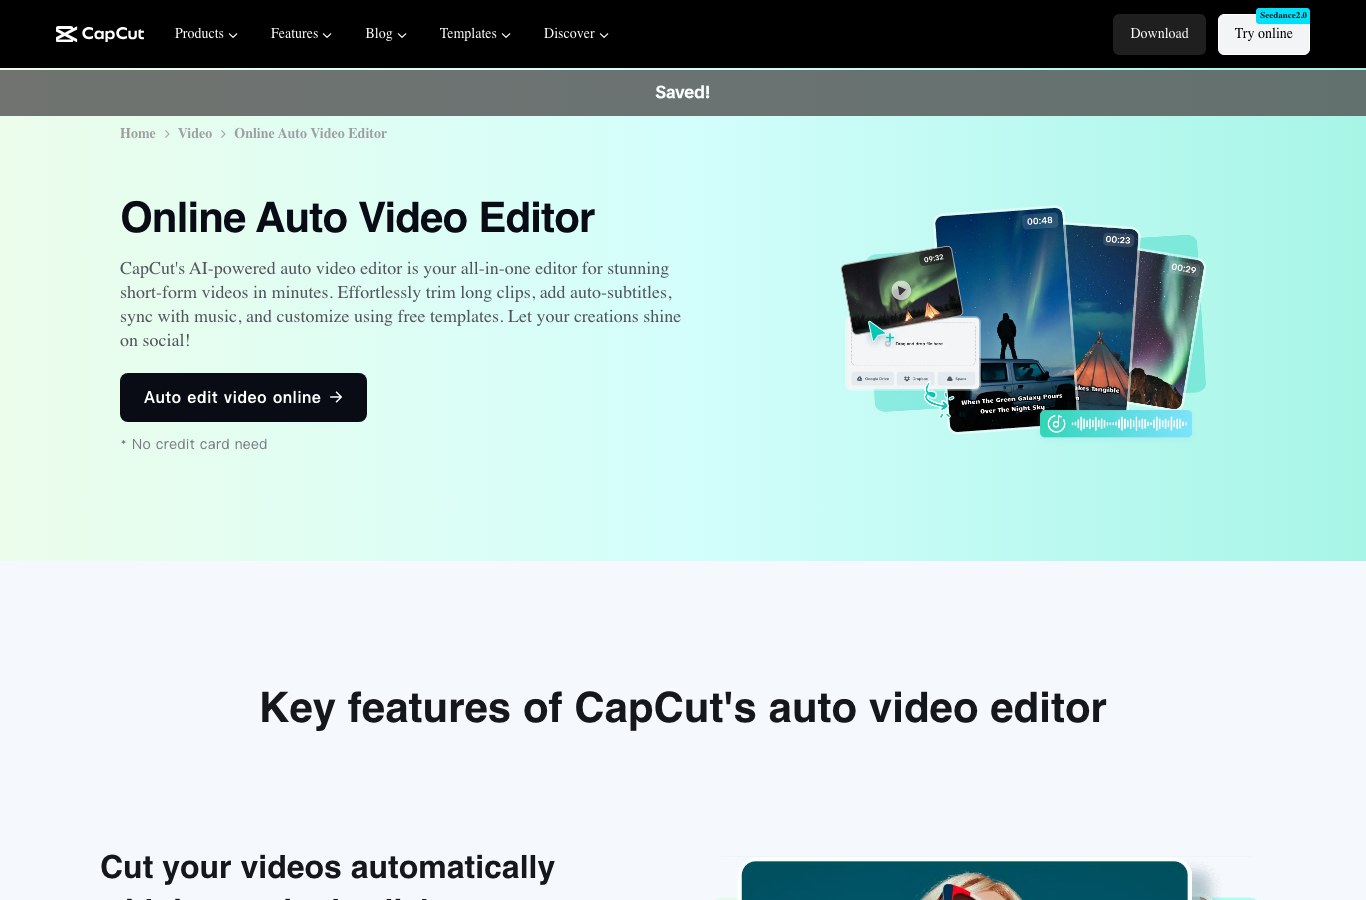Click the No credit card need note
The width and height of the screenshot is (1366, 900).
[194, 444]
